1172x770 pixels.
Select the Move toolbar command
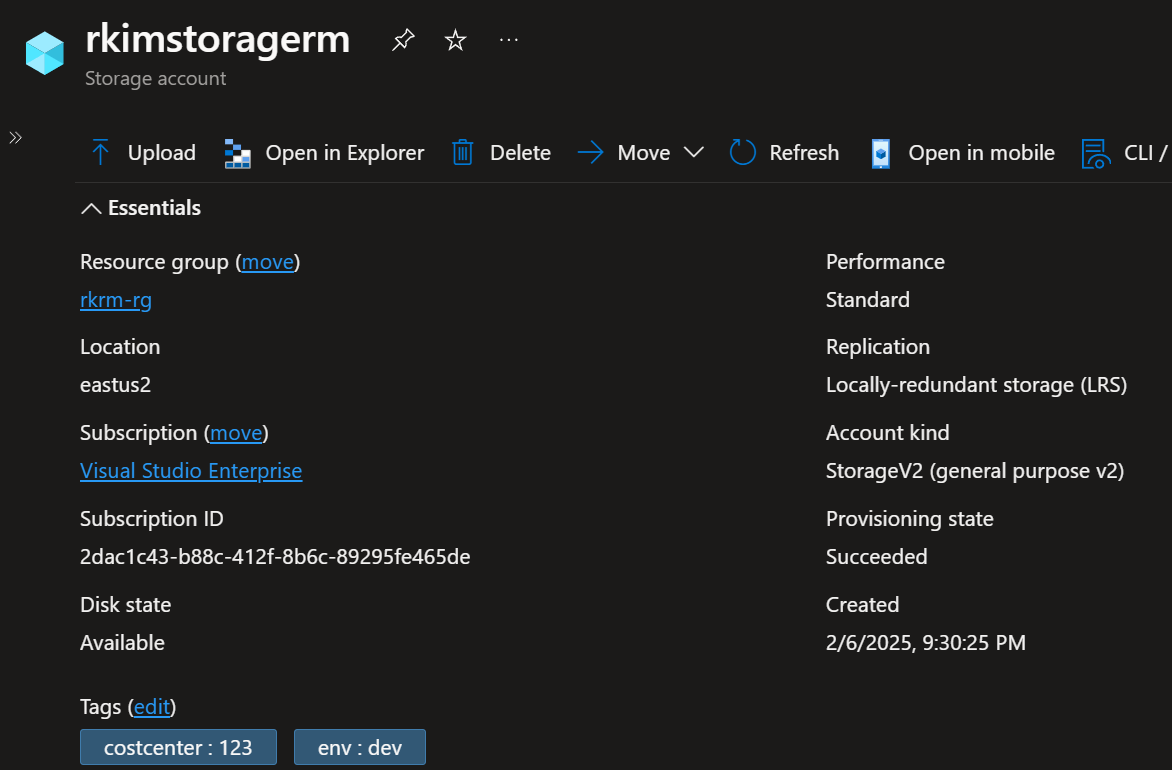(x=643, y=153)
